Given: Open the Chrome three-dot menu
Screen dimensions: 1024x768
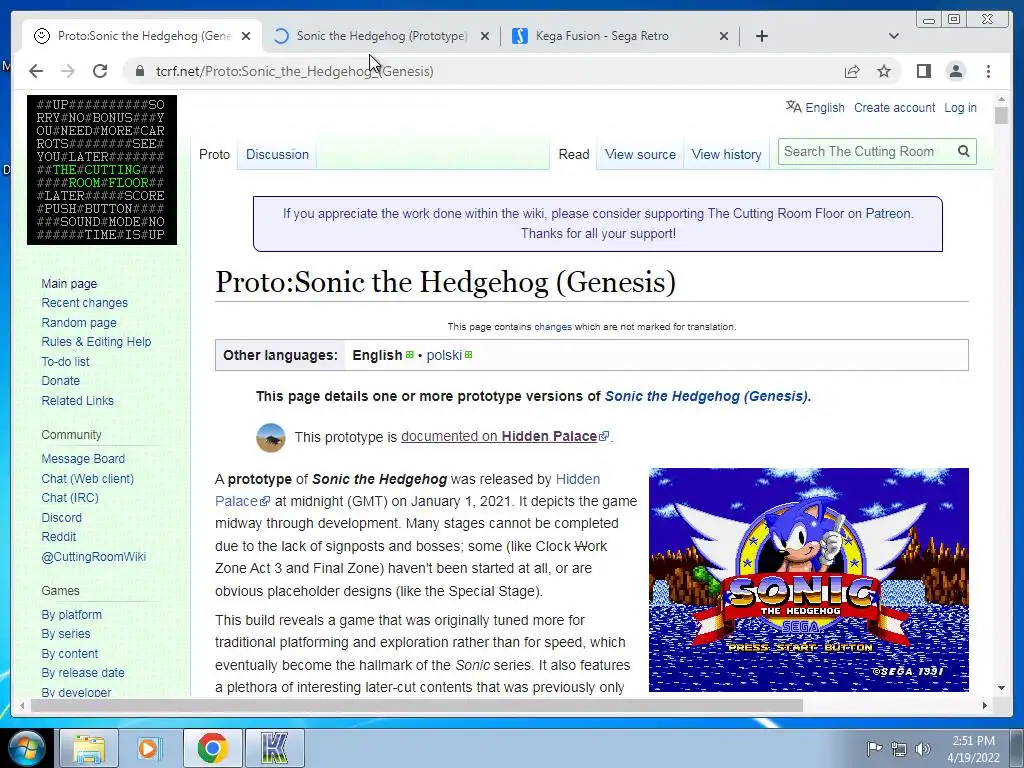Looking at the screenshot, I should click(x=988, y=71).
